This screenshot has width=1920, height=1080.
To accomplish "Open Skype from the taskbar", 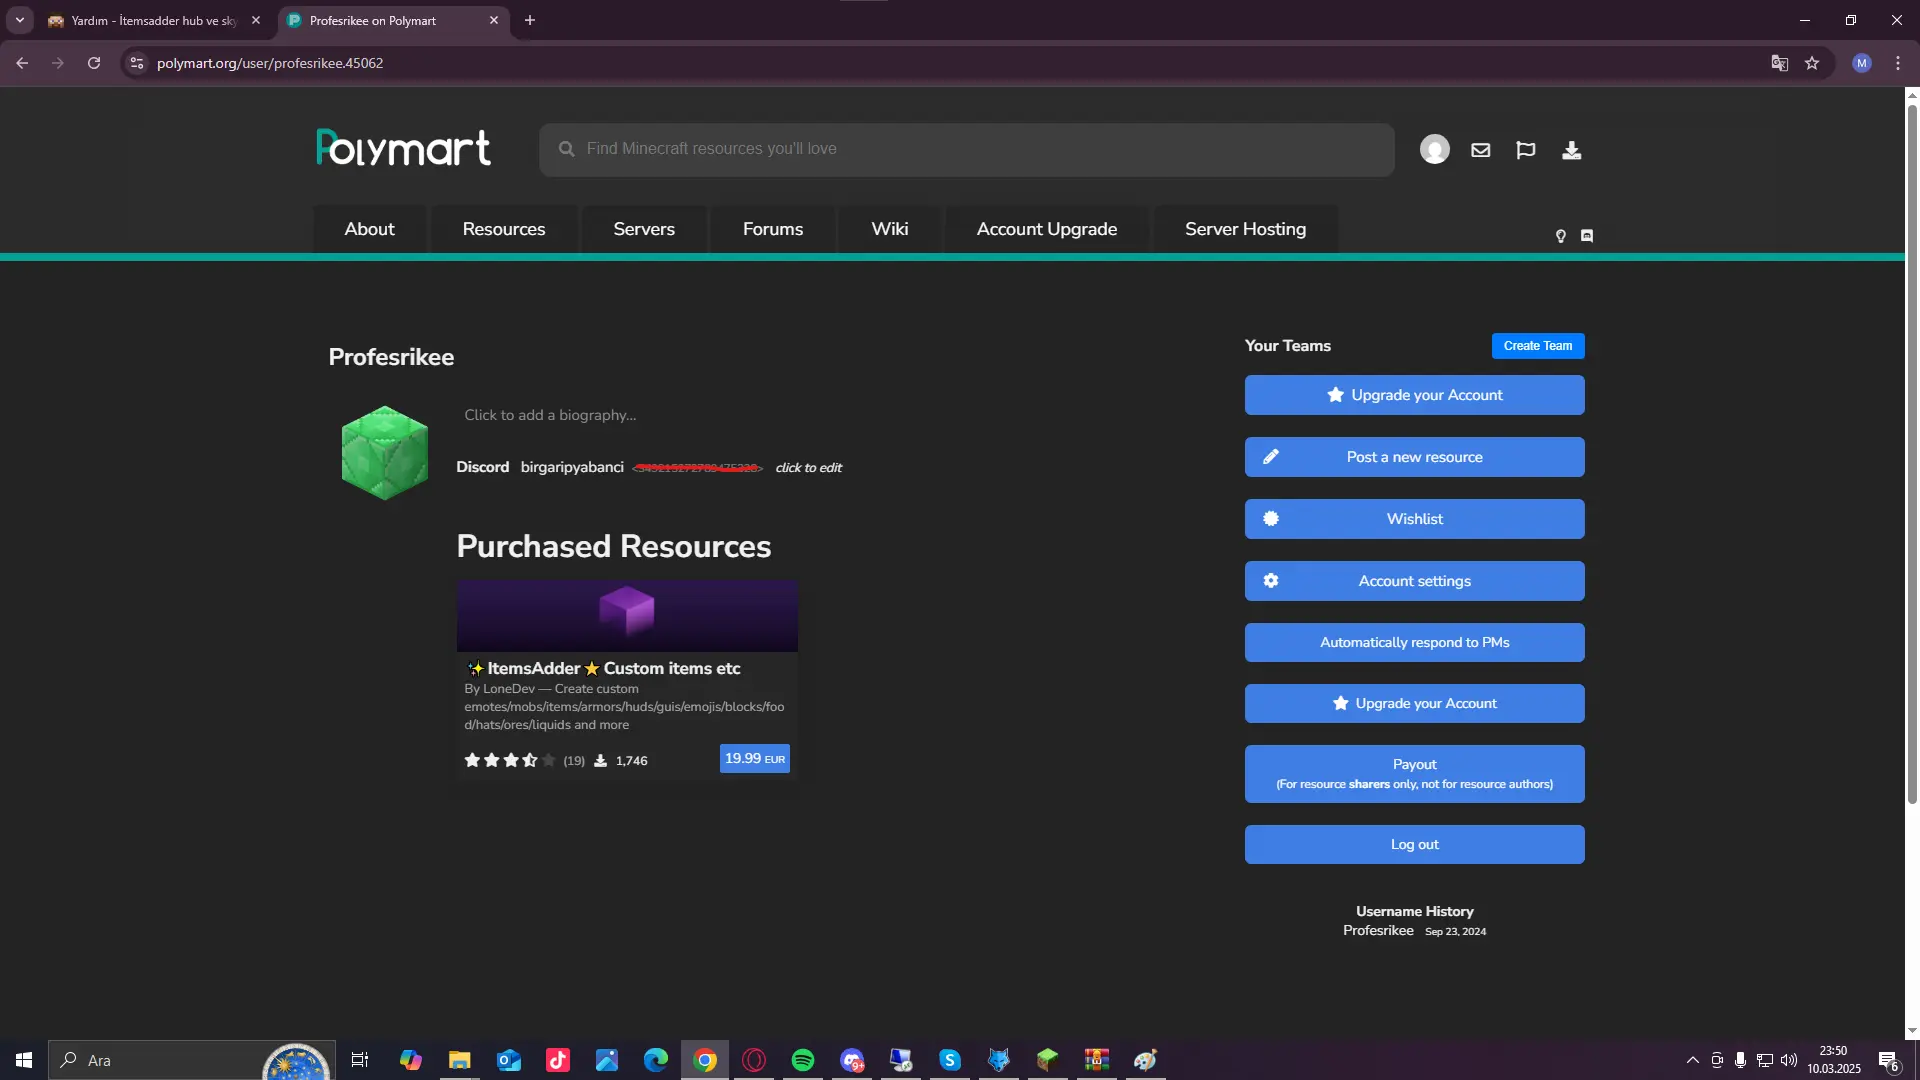I will tap(950, 1060).
